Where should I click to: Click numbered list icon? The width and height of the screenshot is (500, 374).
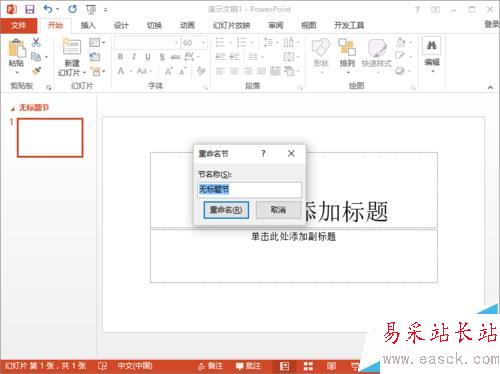241,42
